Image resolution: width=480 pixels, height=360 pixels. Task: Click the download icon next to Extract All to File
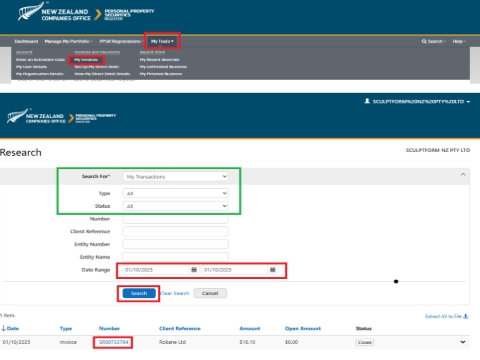click(x=466, y=316)
